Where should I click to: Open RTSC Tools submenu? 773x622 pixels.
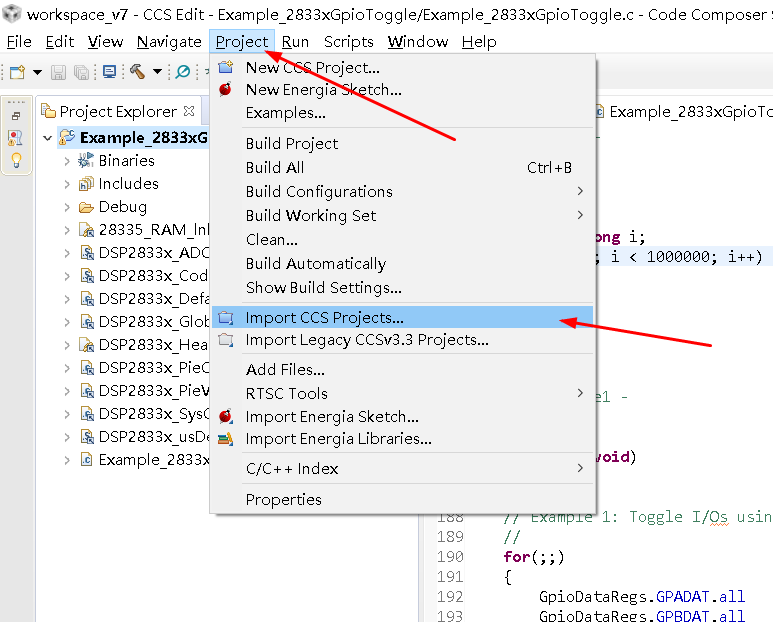pyautogui.click(x=402, y=393)
